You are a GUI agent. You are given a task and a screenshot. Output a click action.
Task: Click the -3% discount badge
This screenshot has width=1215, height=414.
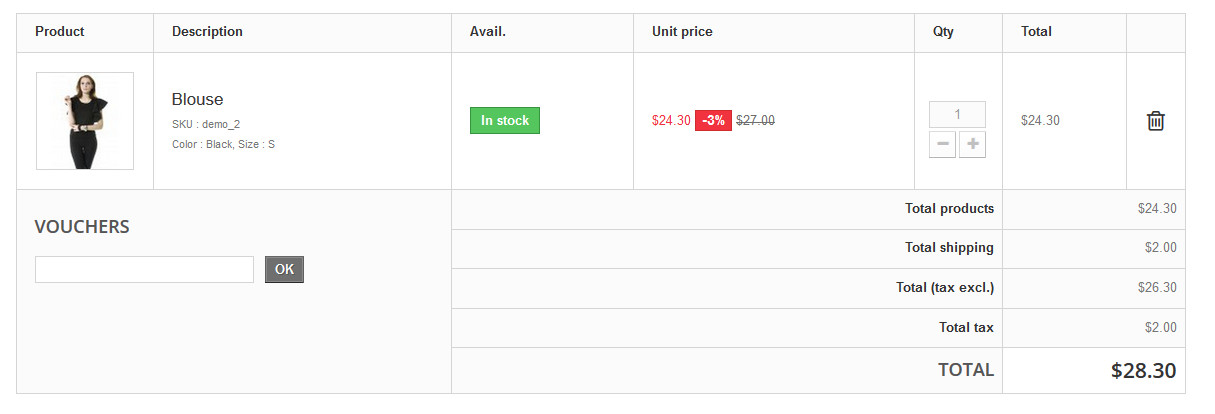[x=713, y=121]
